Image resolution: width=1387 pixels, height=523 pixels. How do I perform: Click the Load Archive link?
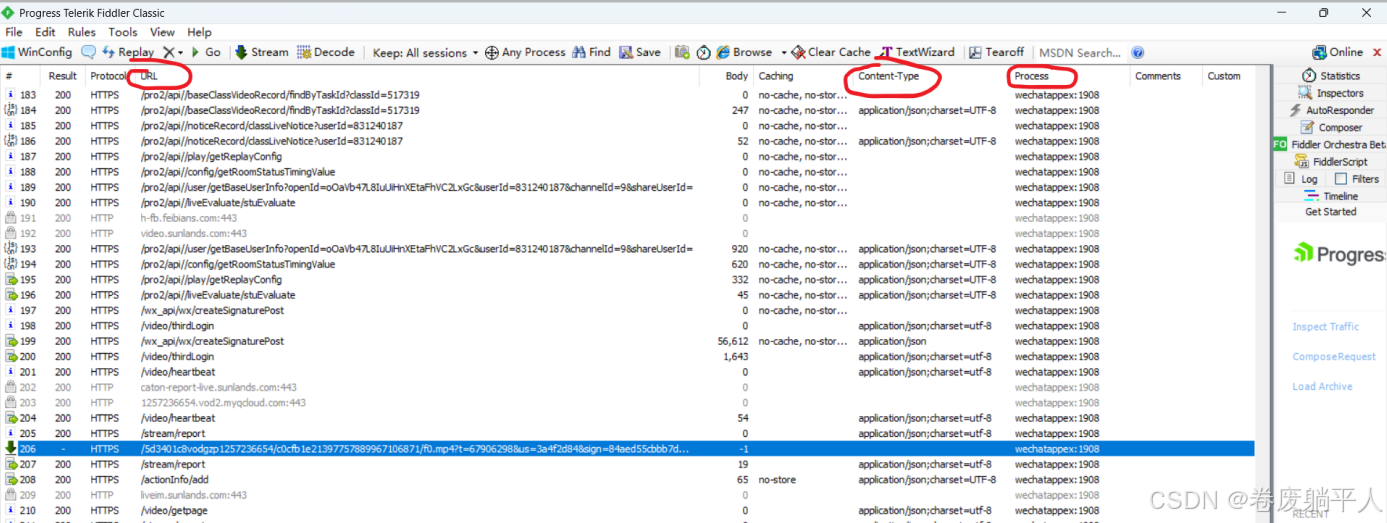(1322, 386)
